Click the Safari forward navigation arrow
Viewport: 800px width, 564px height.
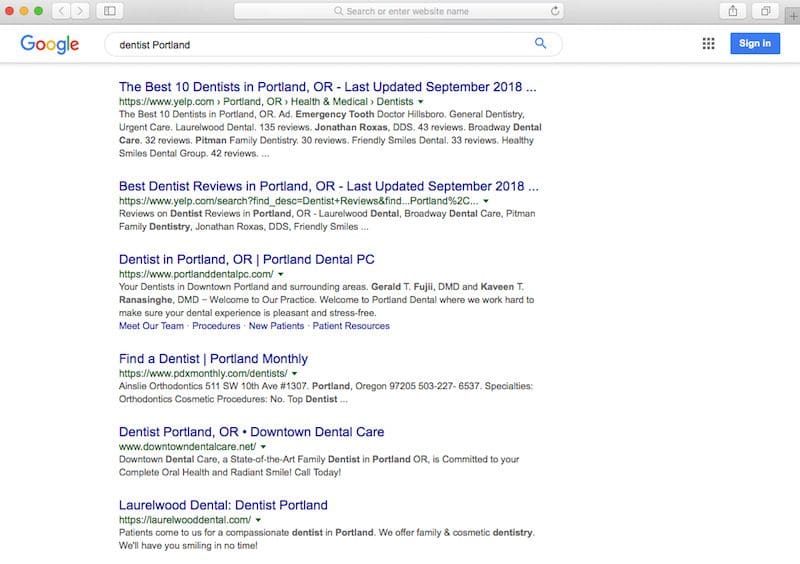[79, 11]
